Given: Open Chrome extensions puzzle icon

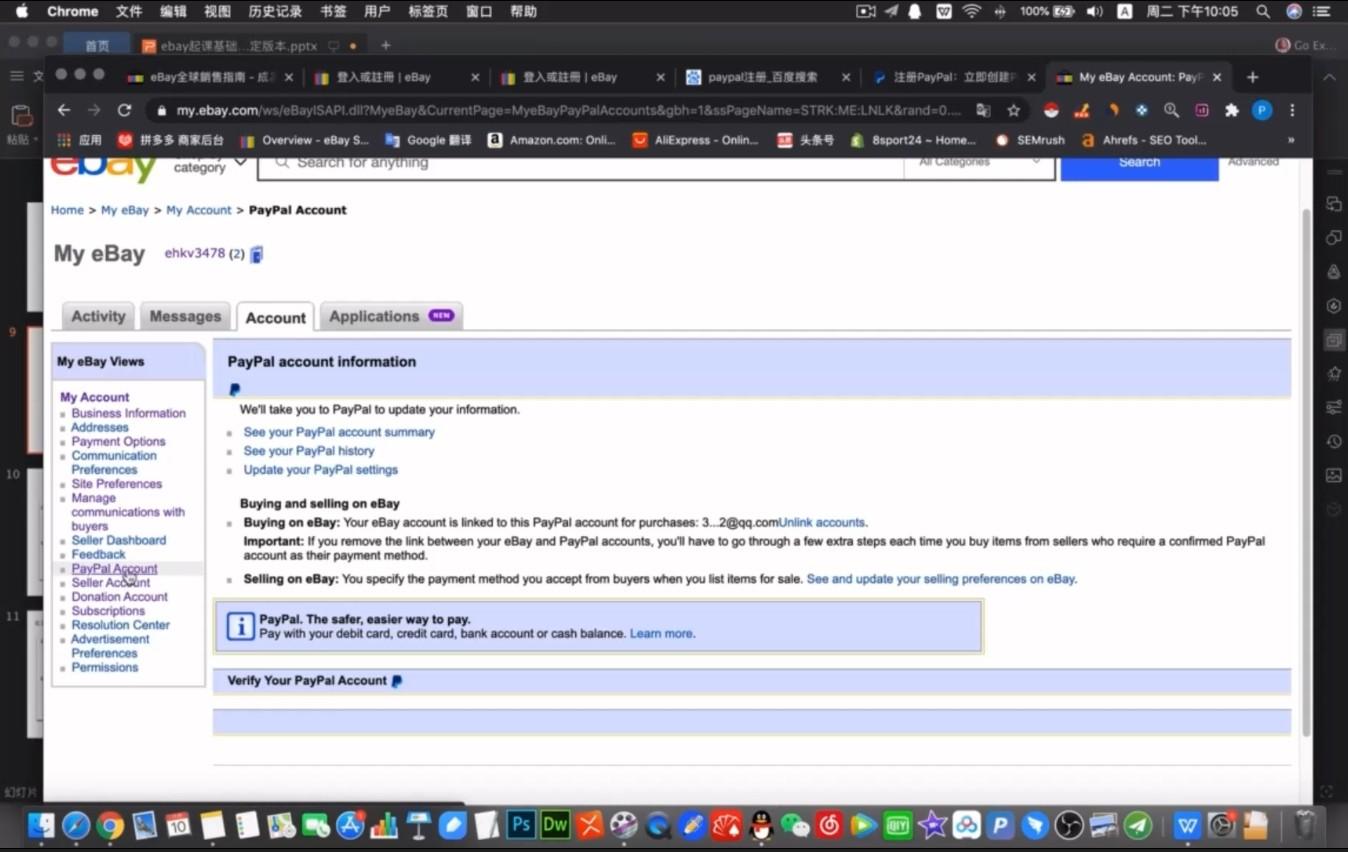Looking at the screenshot, I should click(x=1231, y=110).
